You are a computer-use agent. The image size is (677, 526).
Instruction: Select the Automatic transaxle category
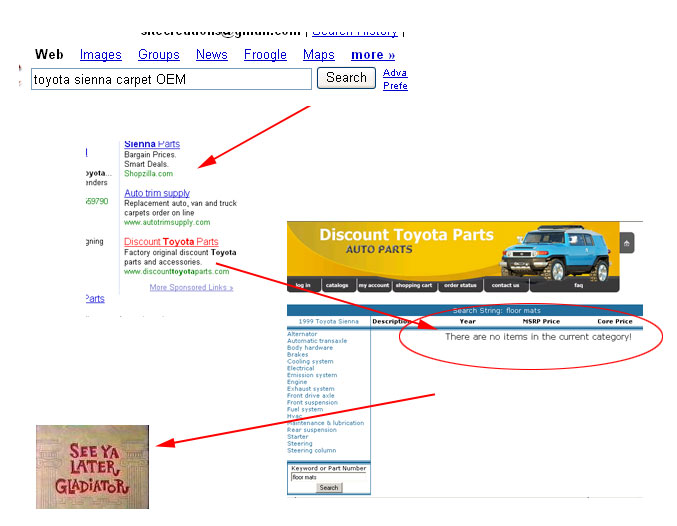317,341
